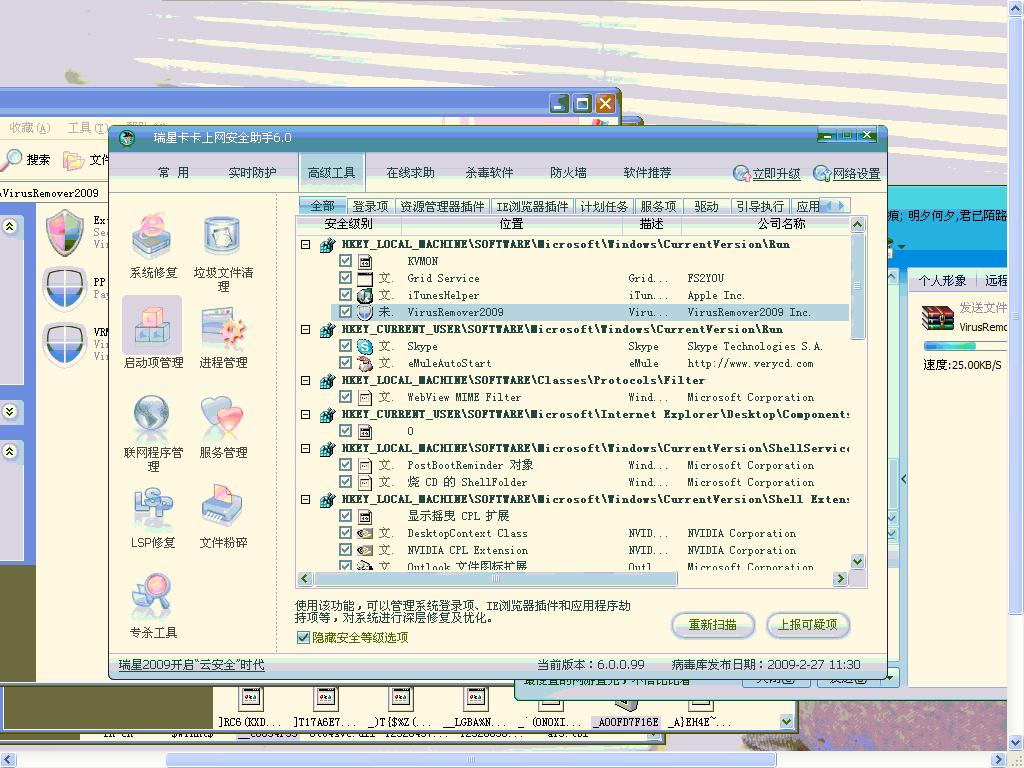This screenshot has height=768, width=1024.
Task: Collapse ShellServiceObject registry node
Action: click(x=305, y=448)
